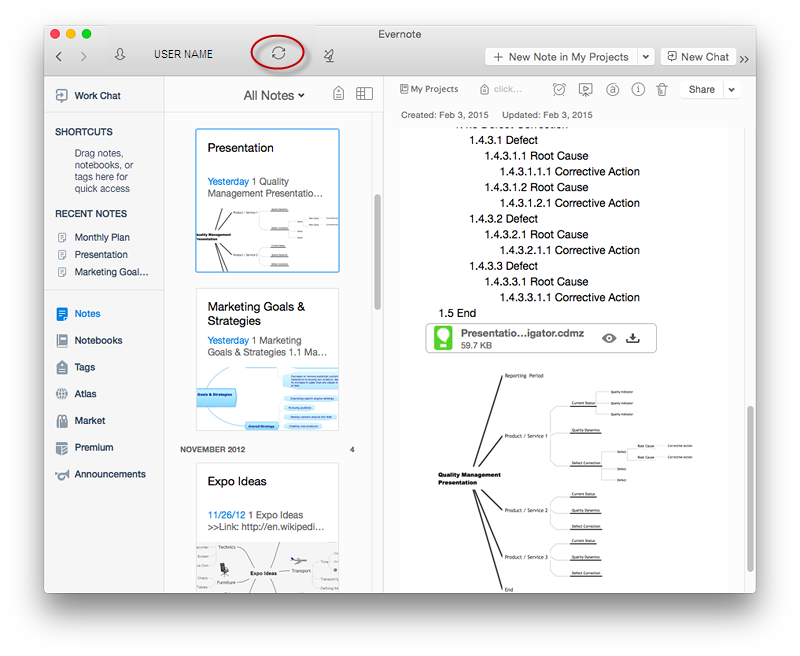Click the 'Updated: Feb 3, 2015' date
Viewport: 800px width, 656px height.
(547, 115)
